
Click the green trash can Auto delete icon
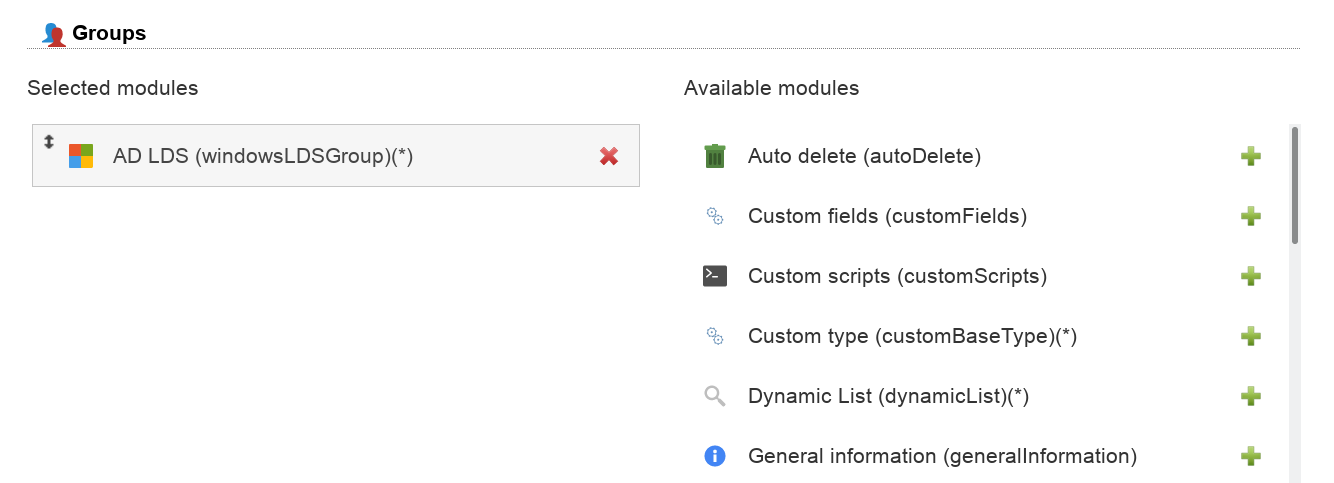[x=714, y=157]
